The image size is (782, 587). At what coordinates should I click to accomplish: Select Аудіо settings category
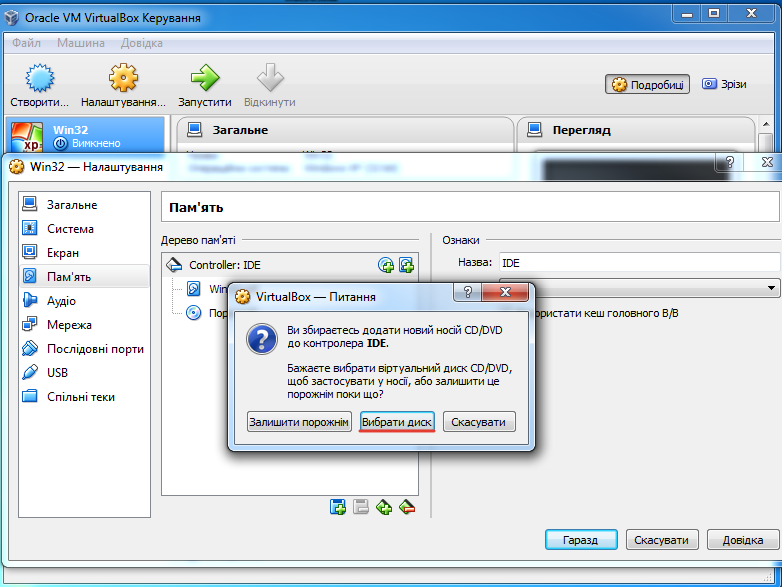[84, 301]
